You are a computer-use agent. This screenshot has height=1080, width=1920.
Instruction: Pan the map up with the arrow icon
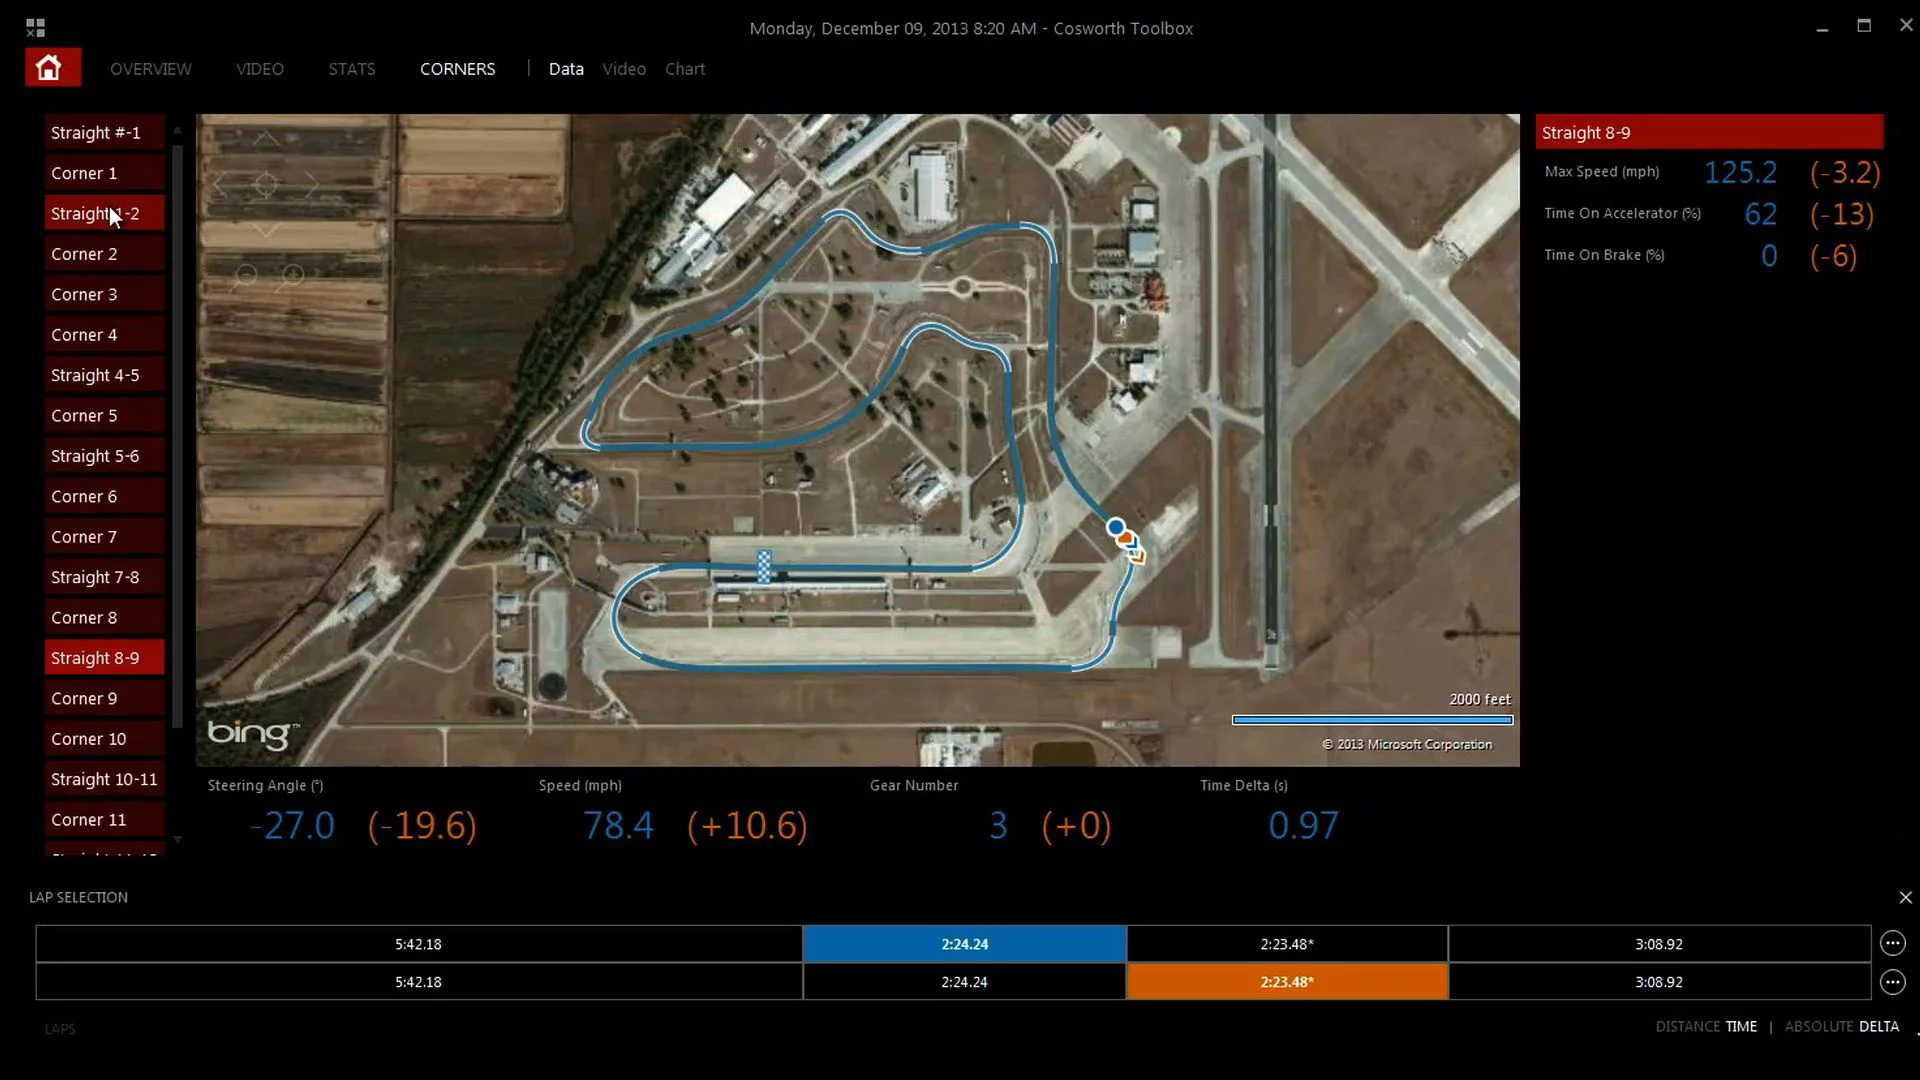(266, 139)
